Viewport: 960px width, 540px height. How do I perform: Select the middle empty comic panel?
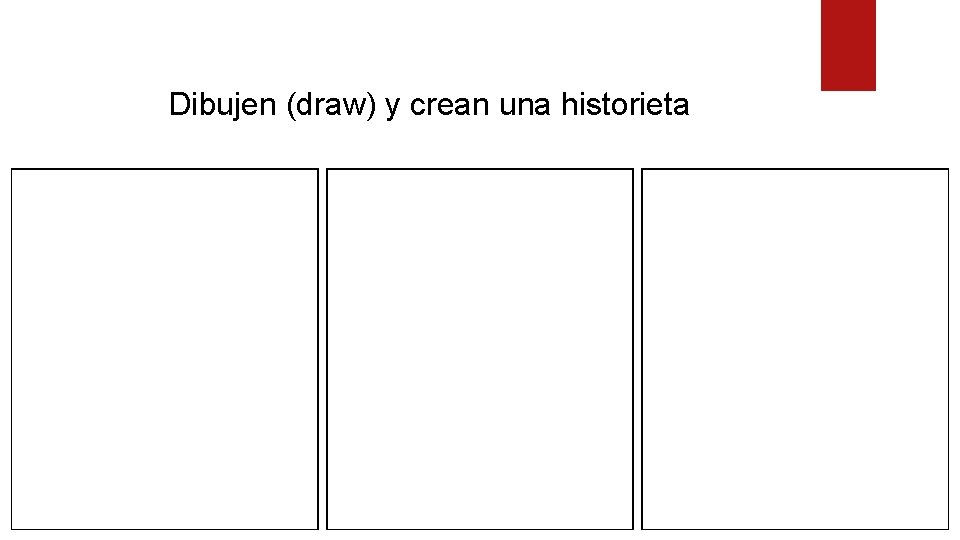[480, 349]
